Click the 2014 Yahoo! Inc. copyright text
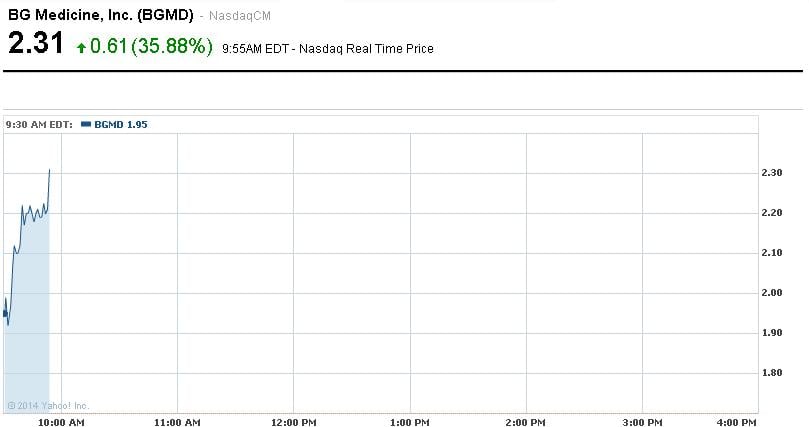The width and height of the screenshot is (809, 427). pos(48,405)
